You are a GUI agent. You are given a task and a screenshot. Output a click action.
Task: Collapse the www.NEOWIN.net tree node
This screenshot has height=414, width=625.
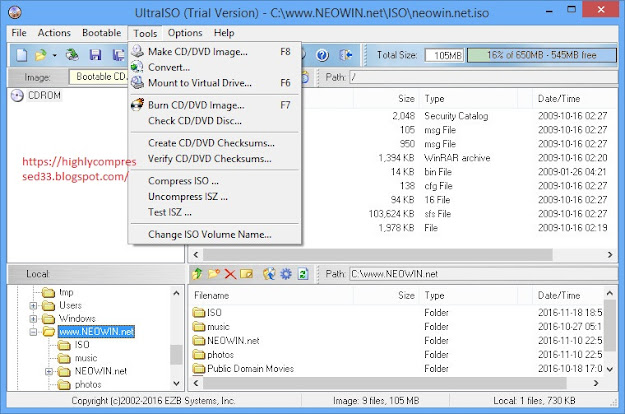33,332
